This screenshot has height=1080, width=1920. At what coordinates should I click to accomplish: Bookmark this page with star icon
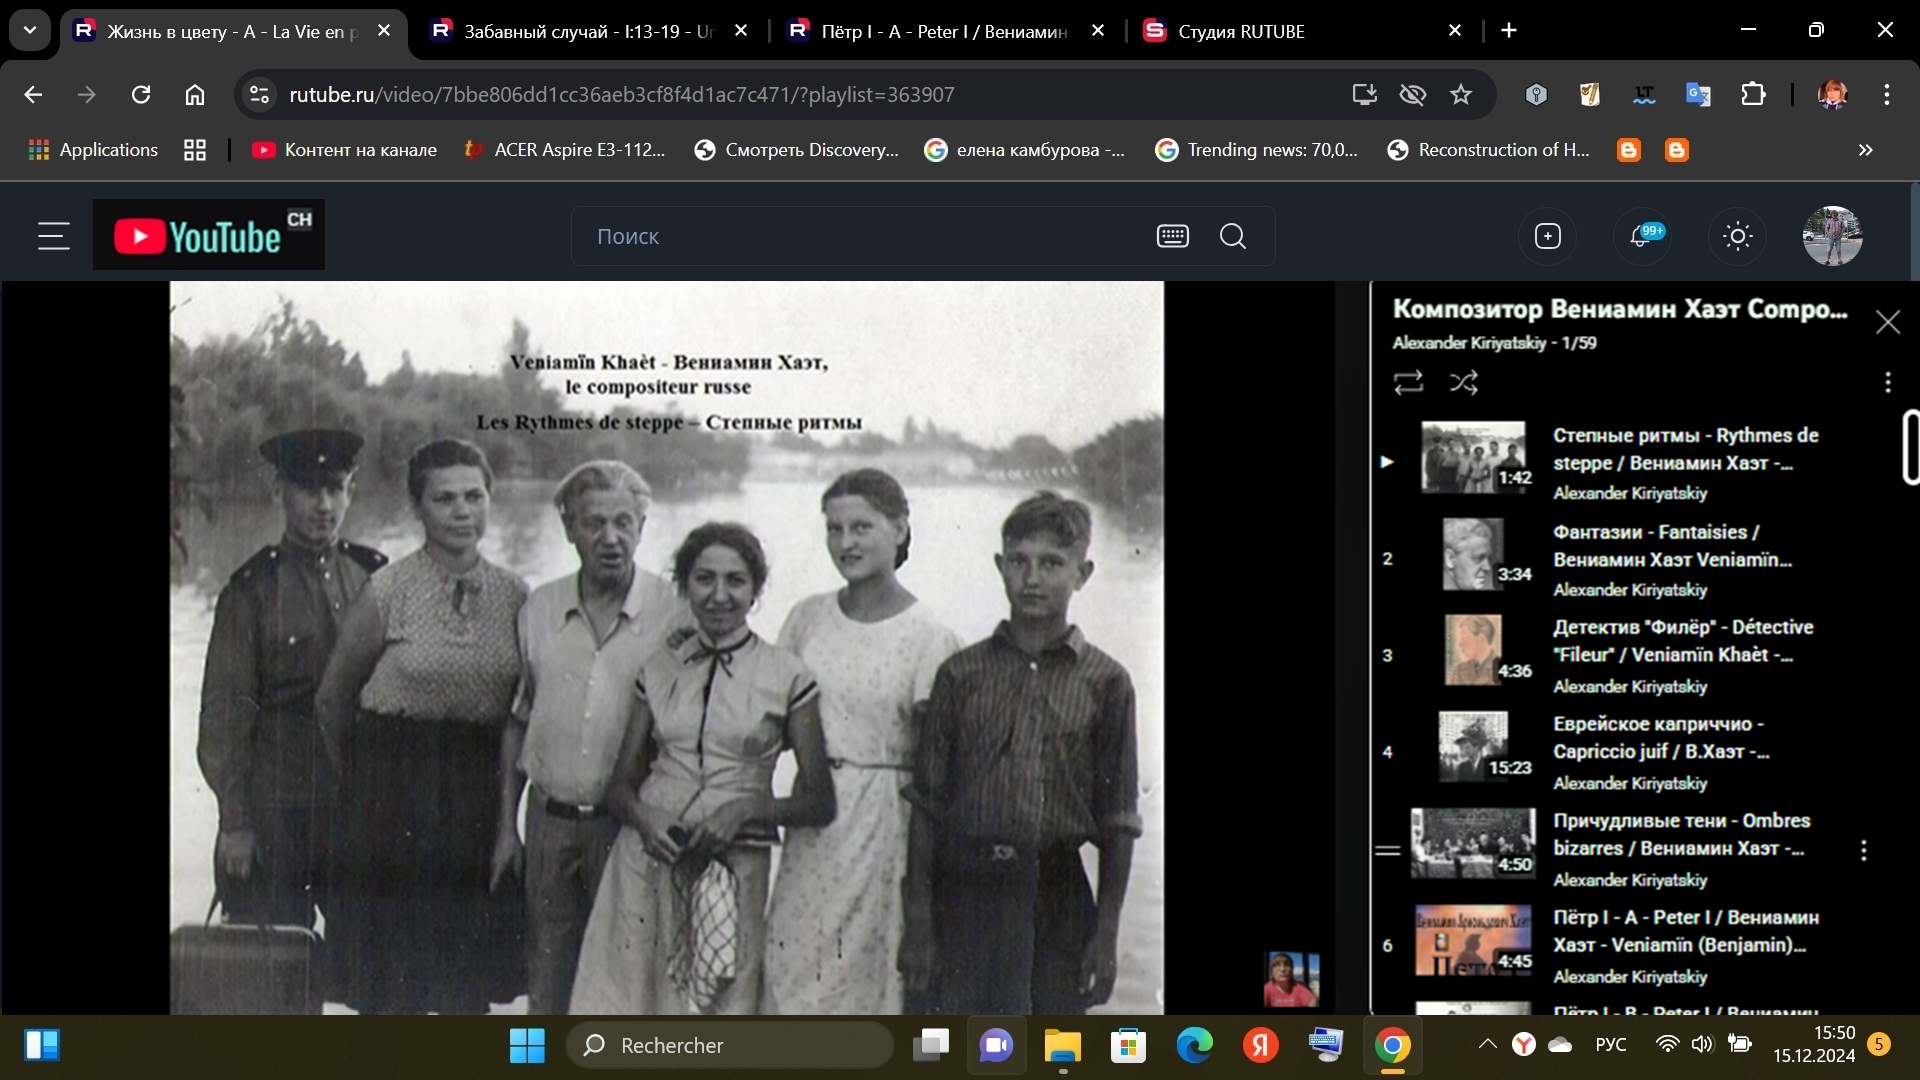pyautogui.click(x=1461, y=94)
